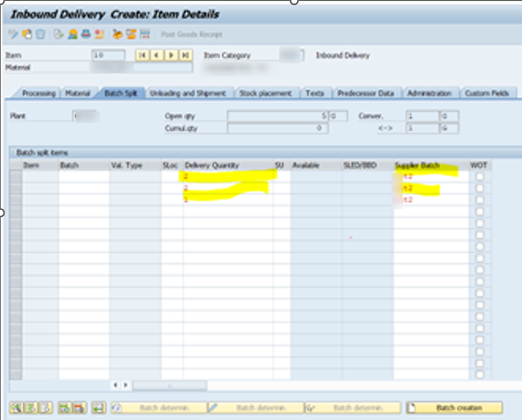Click the Item number field showing 10

tap(108, 55)
